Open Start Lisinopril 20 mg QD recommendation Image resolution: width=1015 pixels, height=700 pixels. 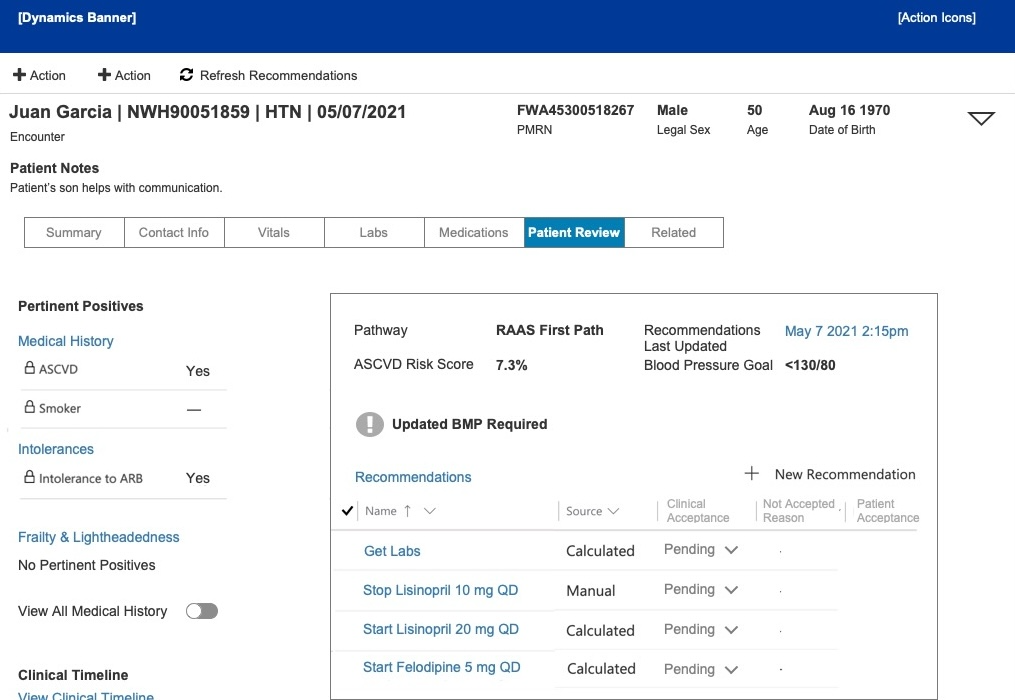(x=441, y=629)
